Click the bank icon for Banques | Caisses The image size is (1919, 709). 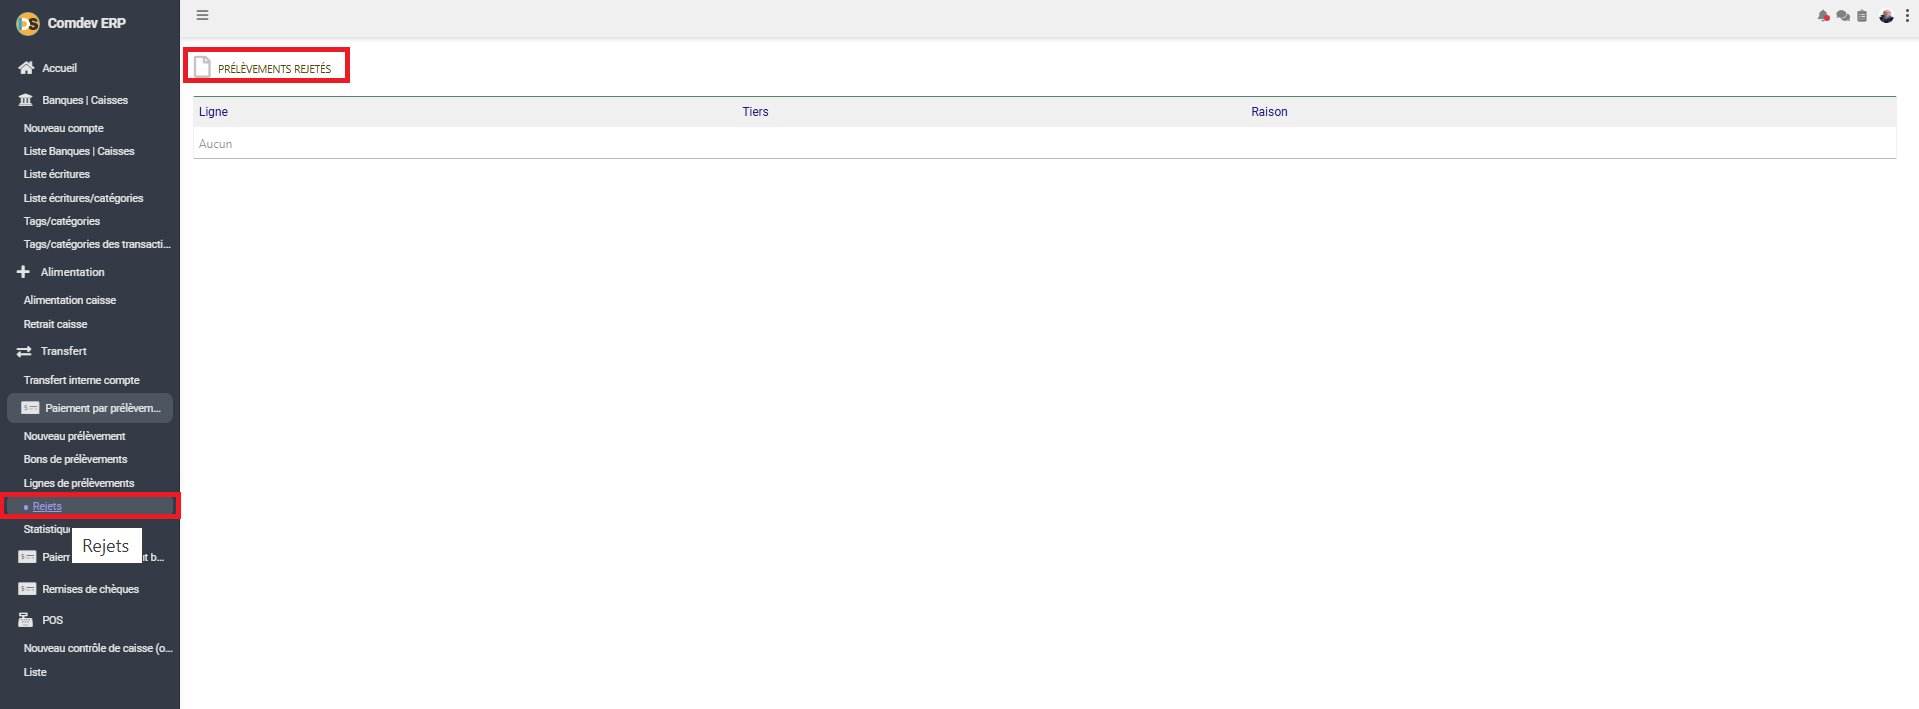pos(26,100)
